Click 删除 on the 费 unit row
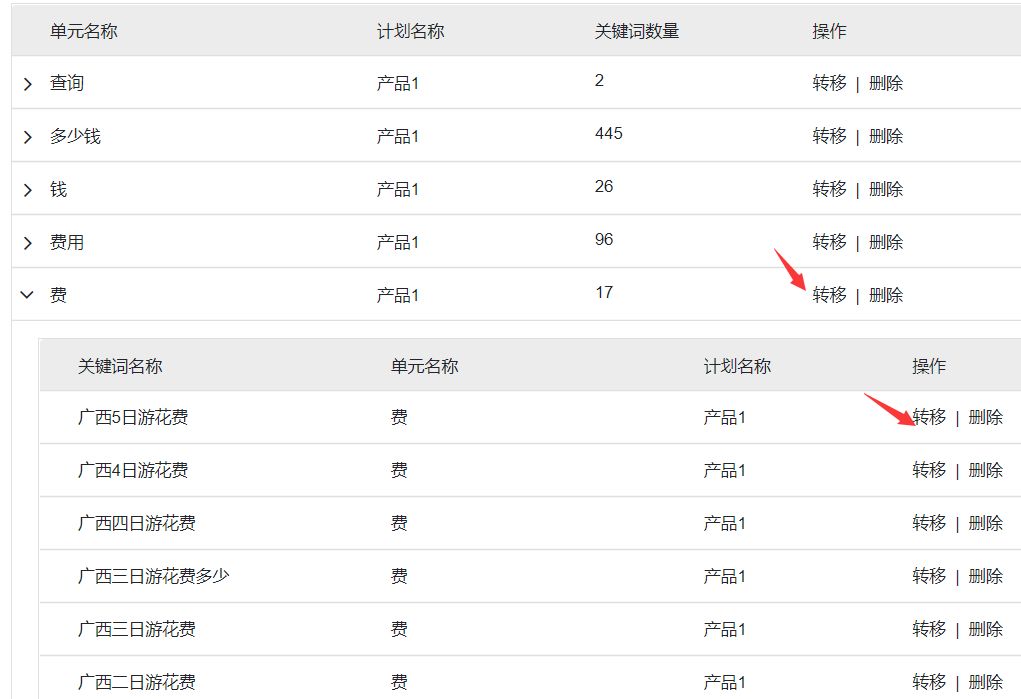The width and height of the screenshot is (1021, 699). pyautogui.click(x=886, y=295)
